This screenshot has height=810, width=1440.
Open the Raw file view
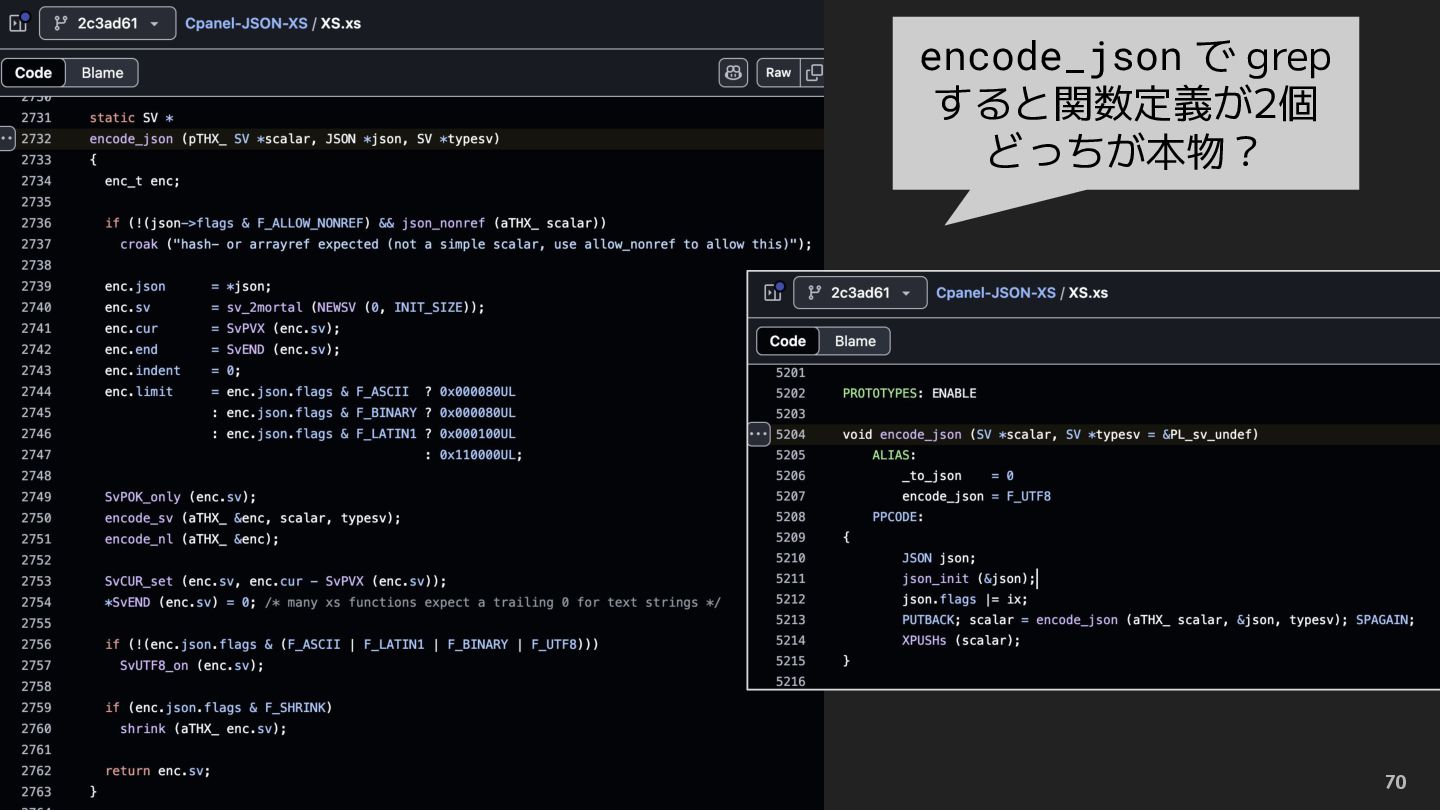[778, 73]
